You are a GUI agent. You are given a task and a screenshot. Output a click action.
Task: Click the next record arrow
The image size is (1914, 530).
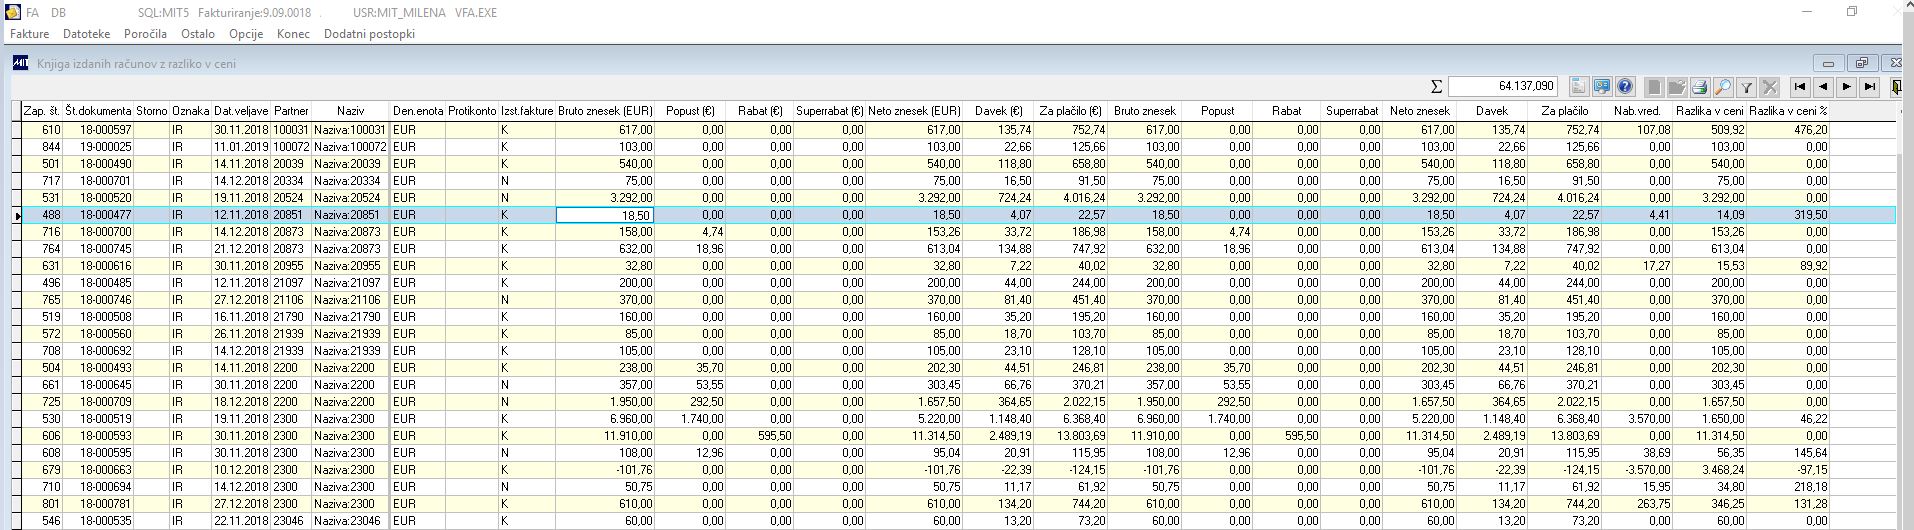click(1846, 87)
